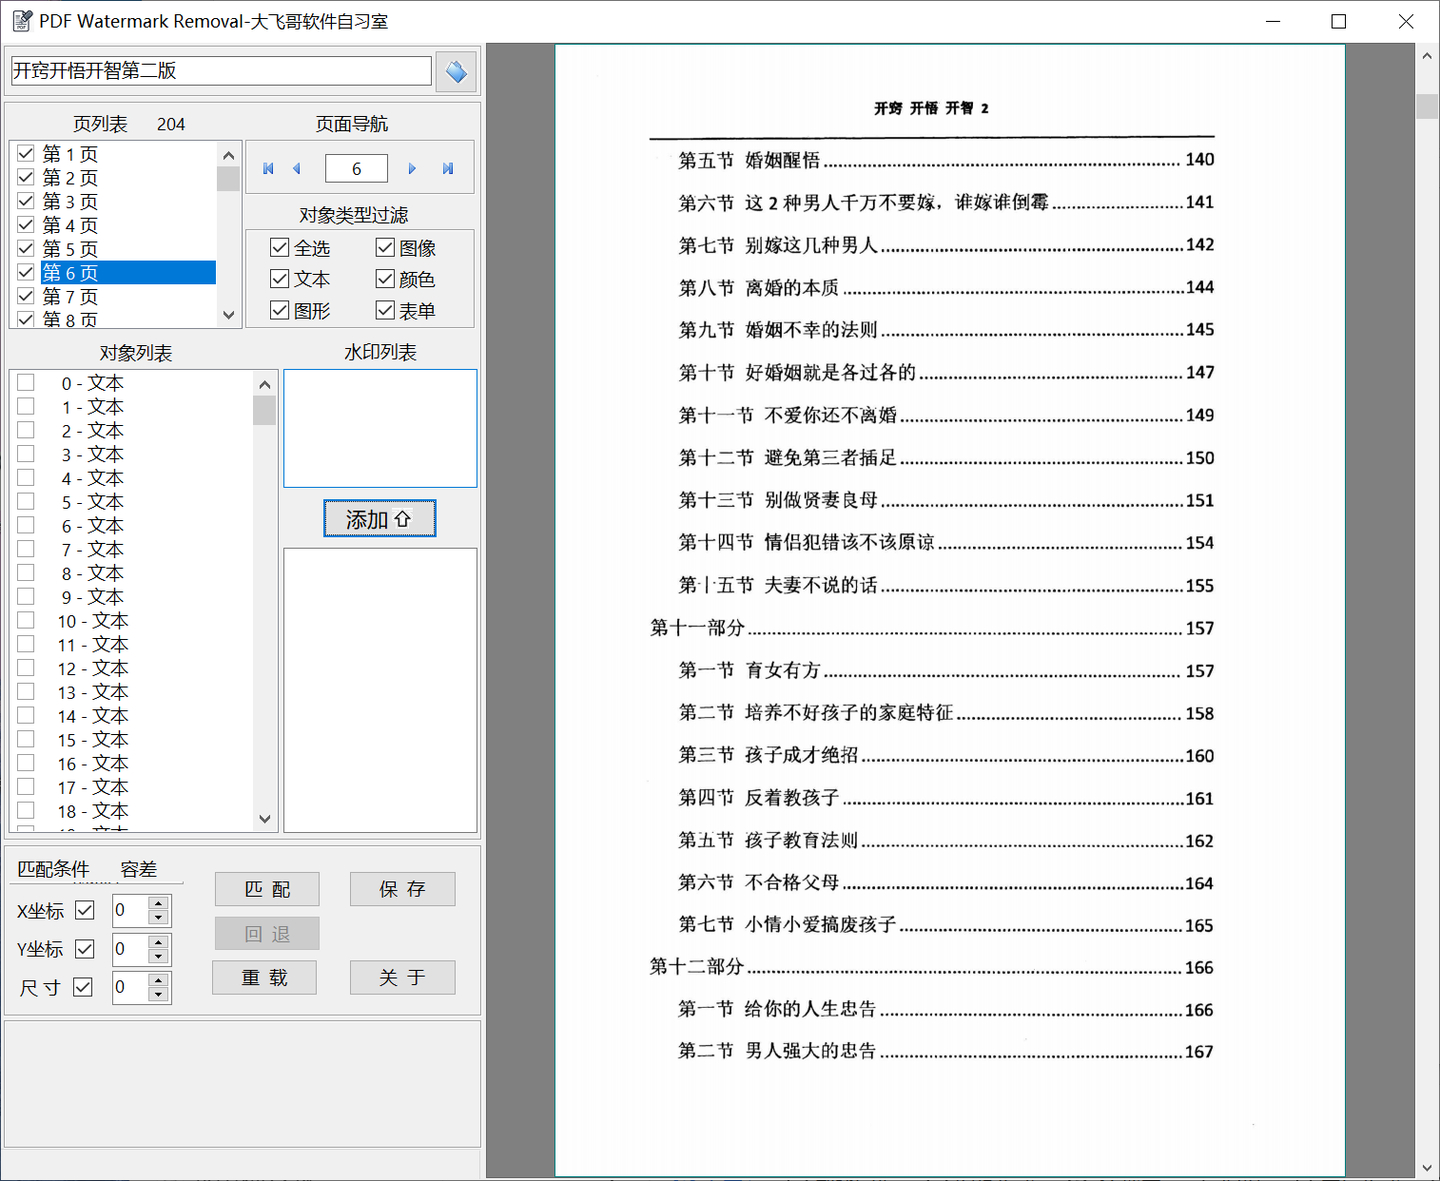Screen dimensions: 1440x1181
Task: Click the blue file-open icon beside the filename
Action: coord(456,71)
